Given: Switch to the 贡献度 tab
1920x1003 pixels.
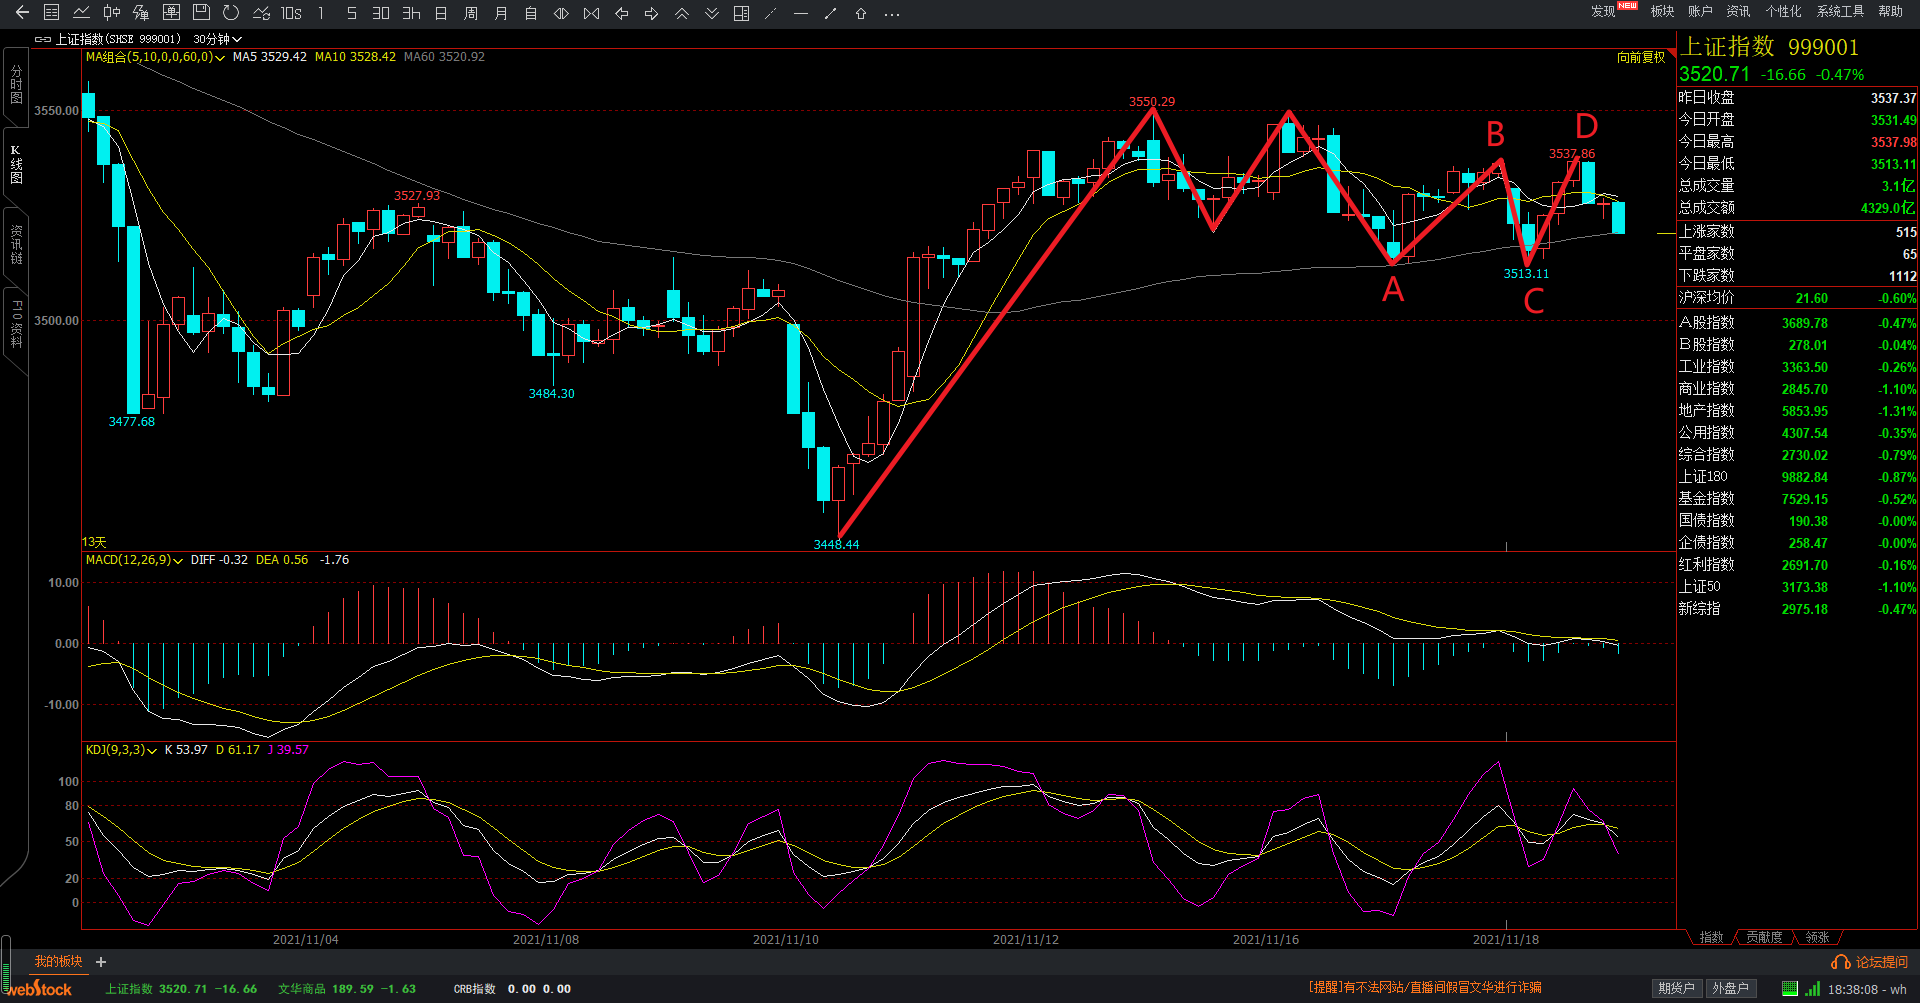Looking at the screenshot, I should pyautogui.click(x=1764, y=937).
